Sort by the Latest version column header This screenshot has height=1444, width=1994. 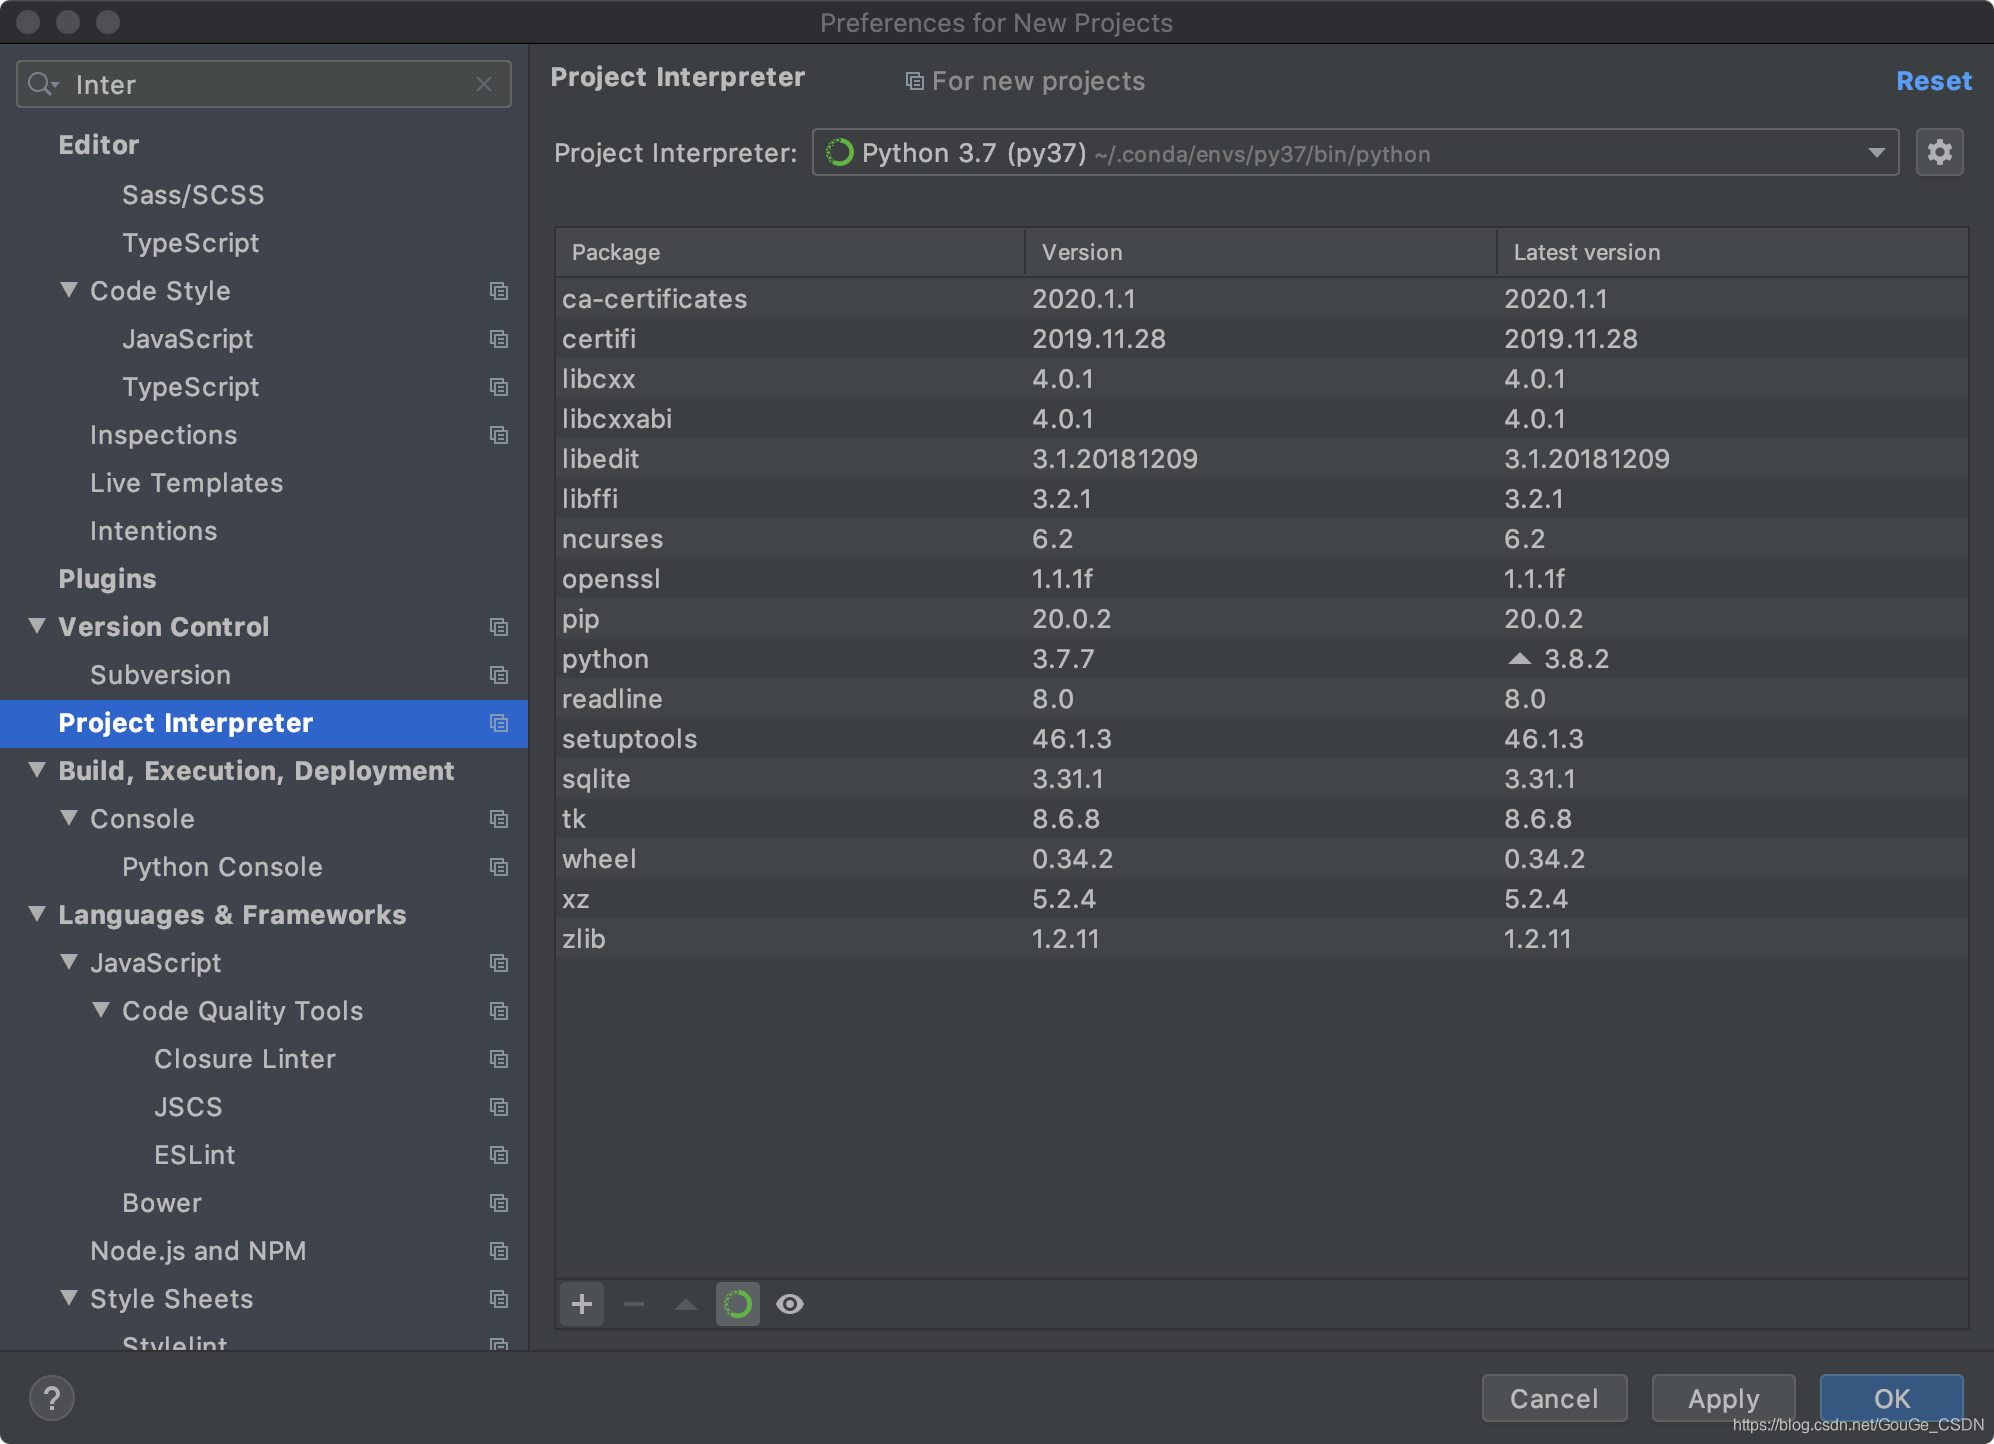(x=1733, y=252)
